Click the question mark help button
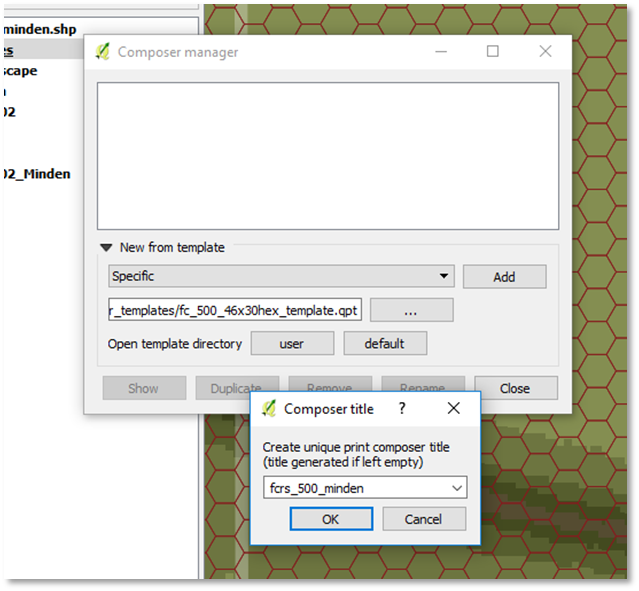 click(402, 408)
